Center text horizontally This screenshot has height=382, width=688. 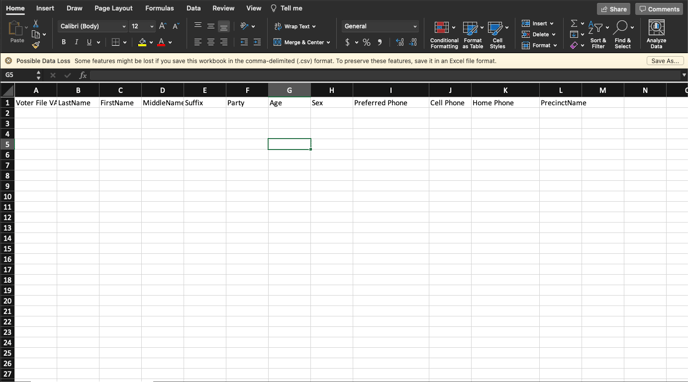[211, 42]
